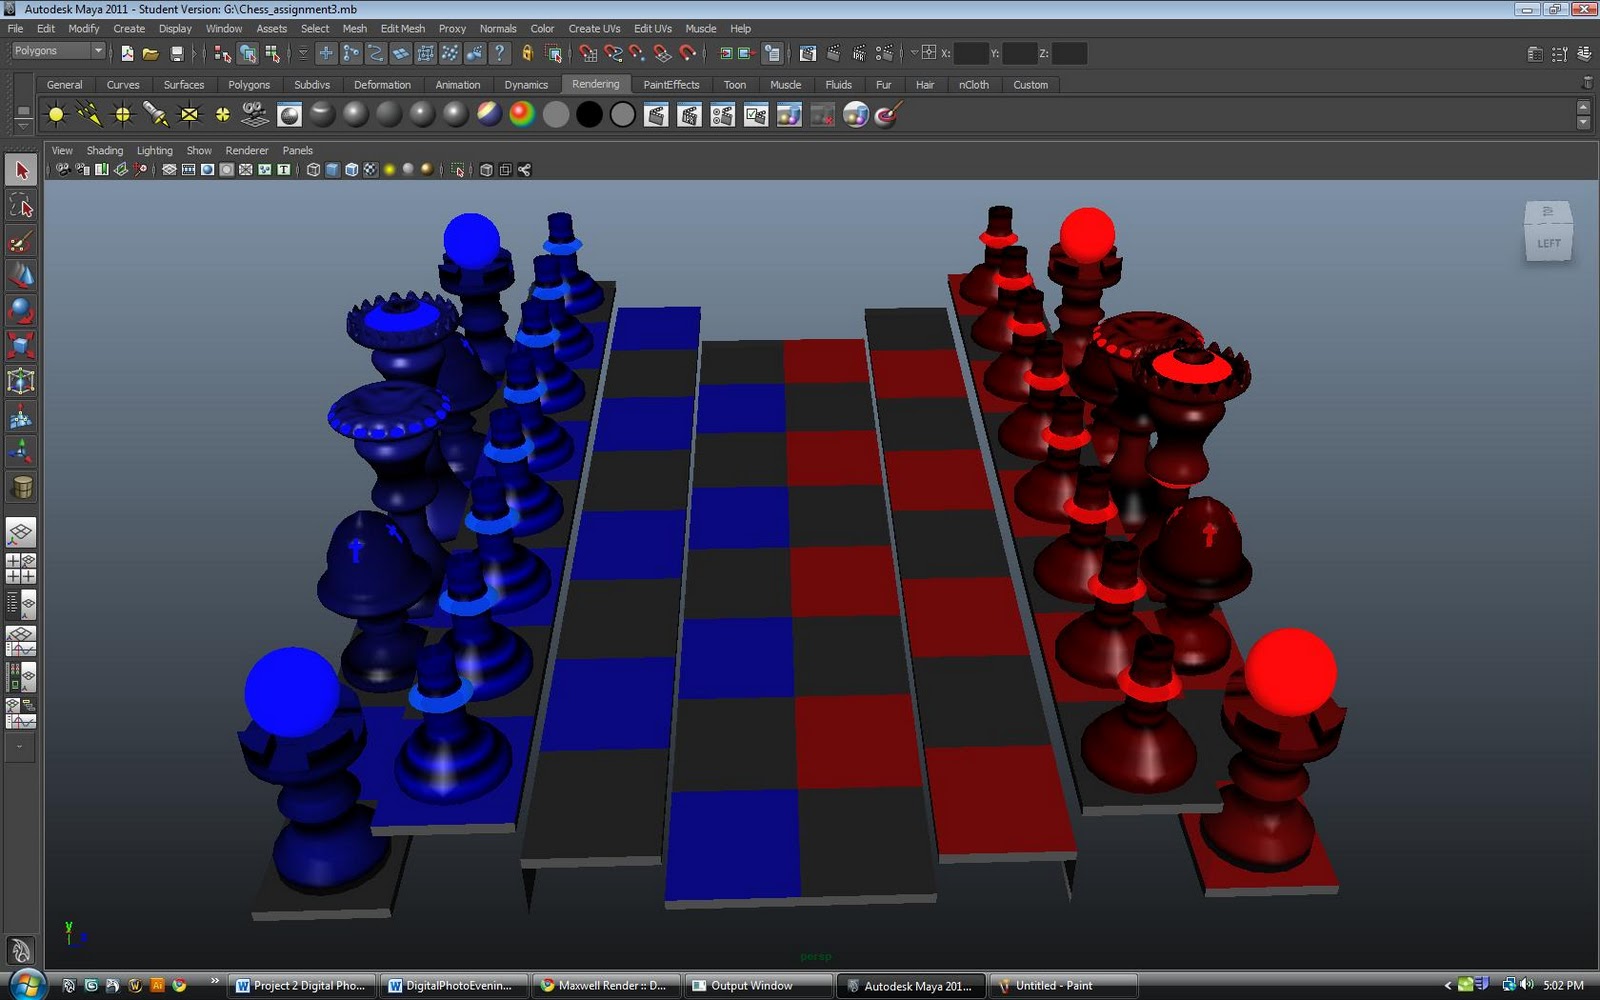Image resolution: width=1600 pixels, height=1000 pixels.
Task: Open the Create menu in the menu bar
Action: click(129, 28)
